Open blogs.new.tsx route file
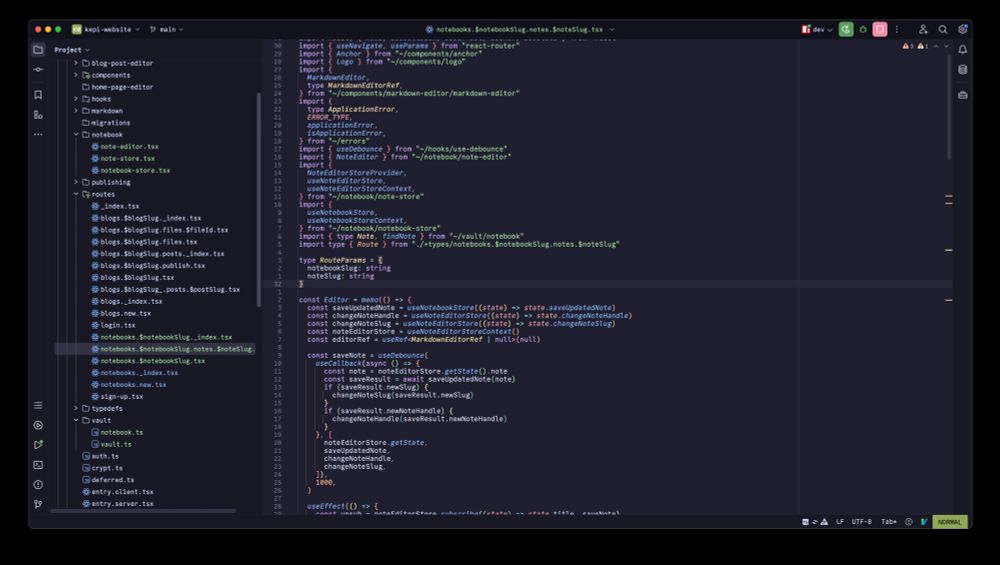The width and height of the screenshot is (1000, 565). coord(121,313)
